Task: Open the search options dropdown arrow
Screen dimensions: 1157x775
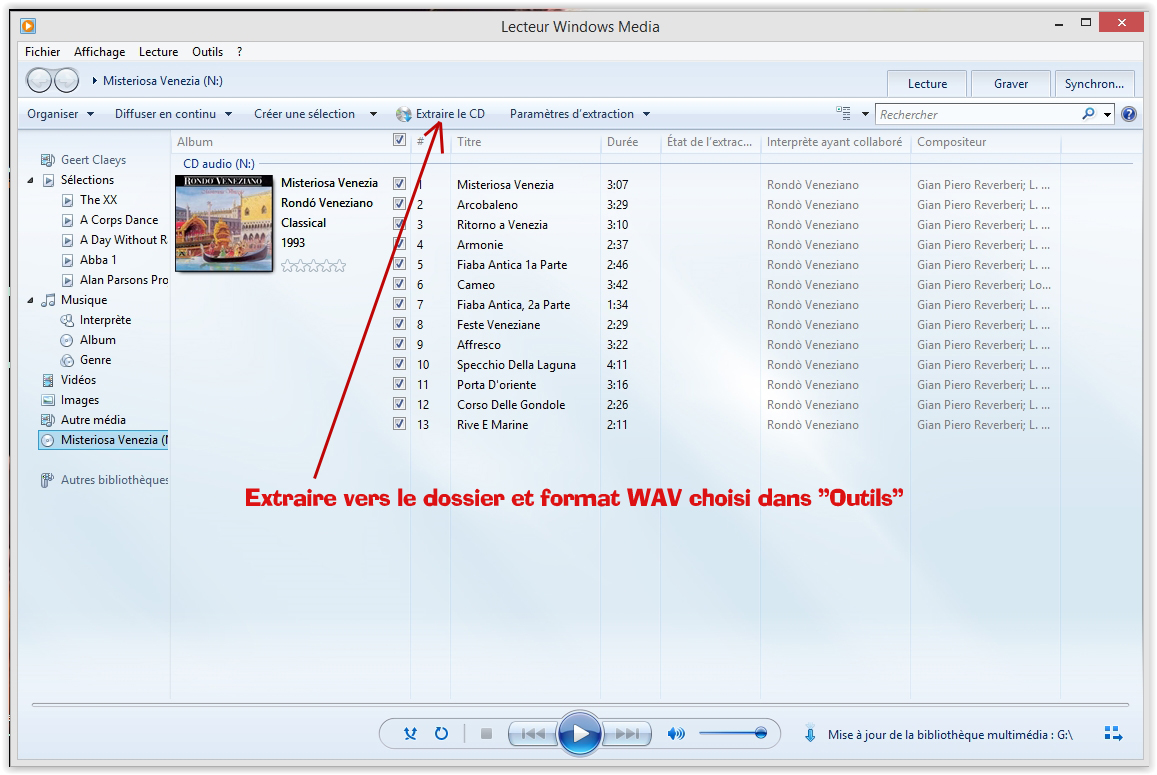Action: tap(1107, 114)
